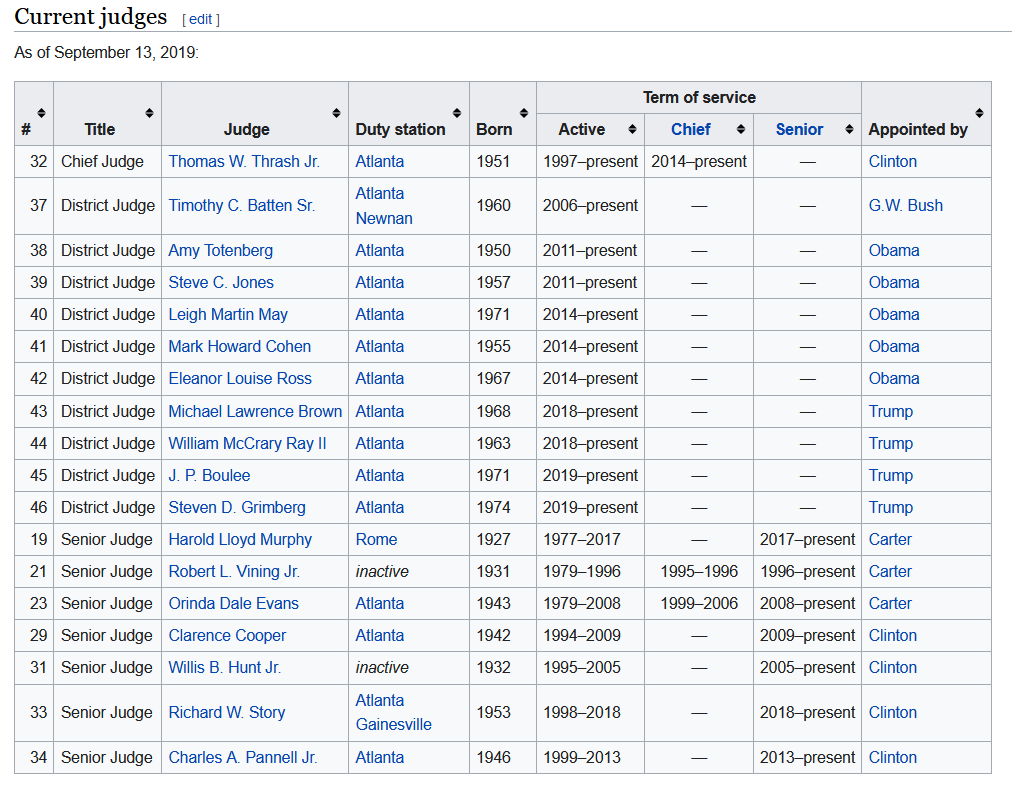Follow Gainesville duty station link
The image size is (1012, 790).
coord(394,725)
